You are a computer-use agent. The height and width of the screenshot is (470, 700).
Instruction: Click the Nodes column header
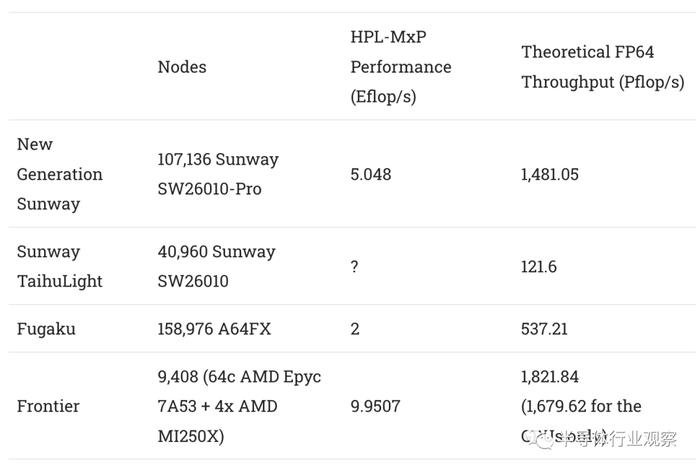(182, 67)
